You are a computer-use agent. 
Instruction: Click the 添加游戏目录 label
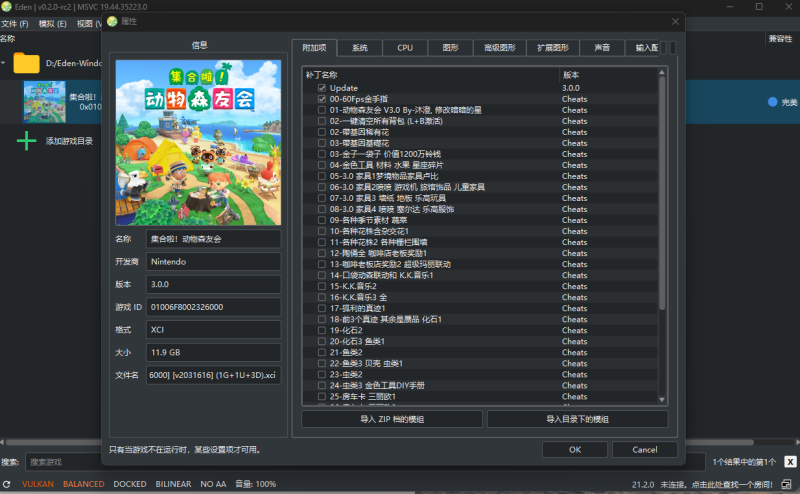[x=69, y=141]
